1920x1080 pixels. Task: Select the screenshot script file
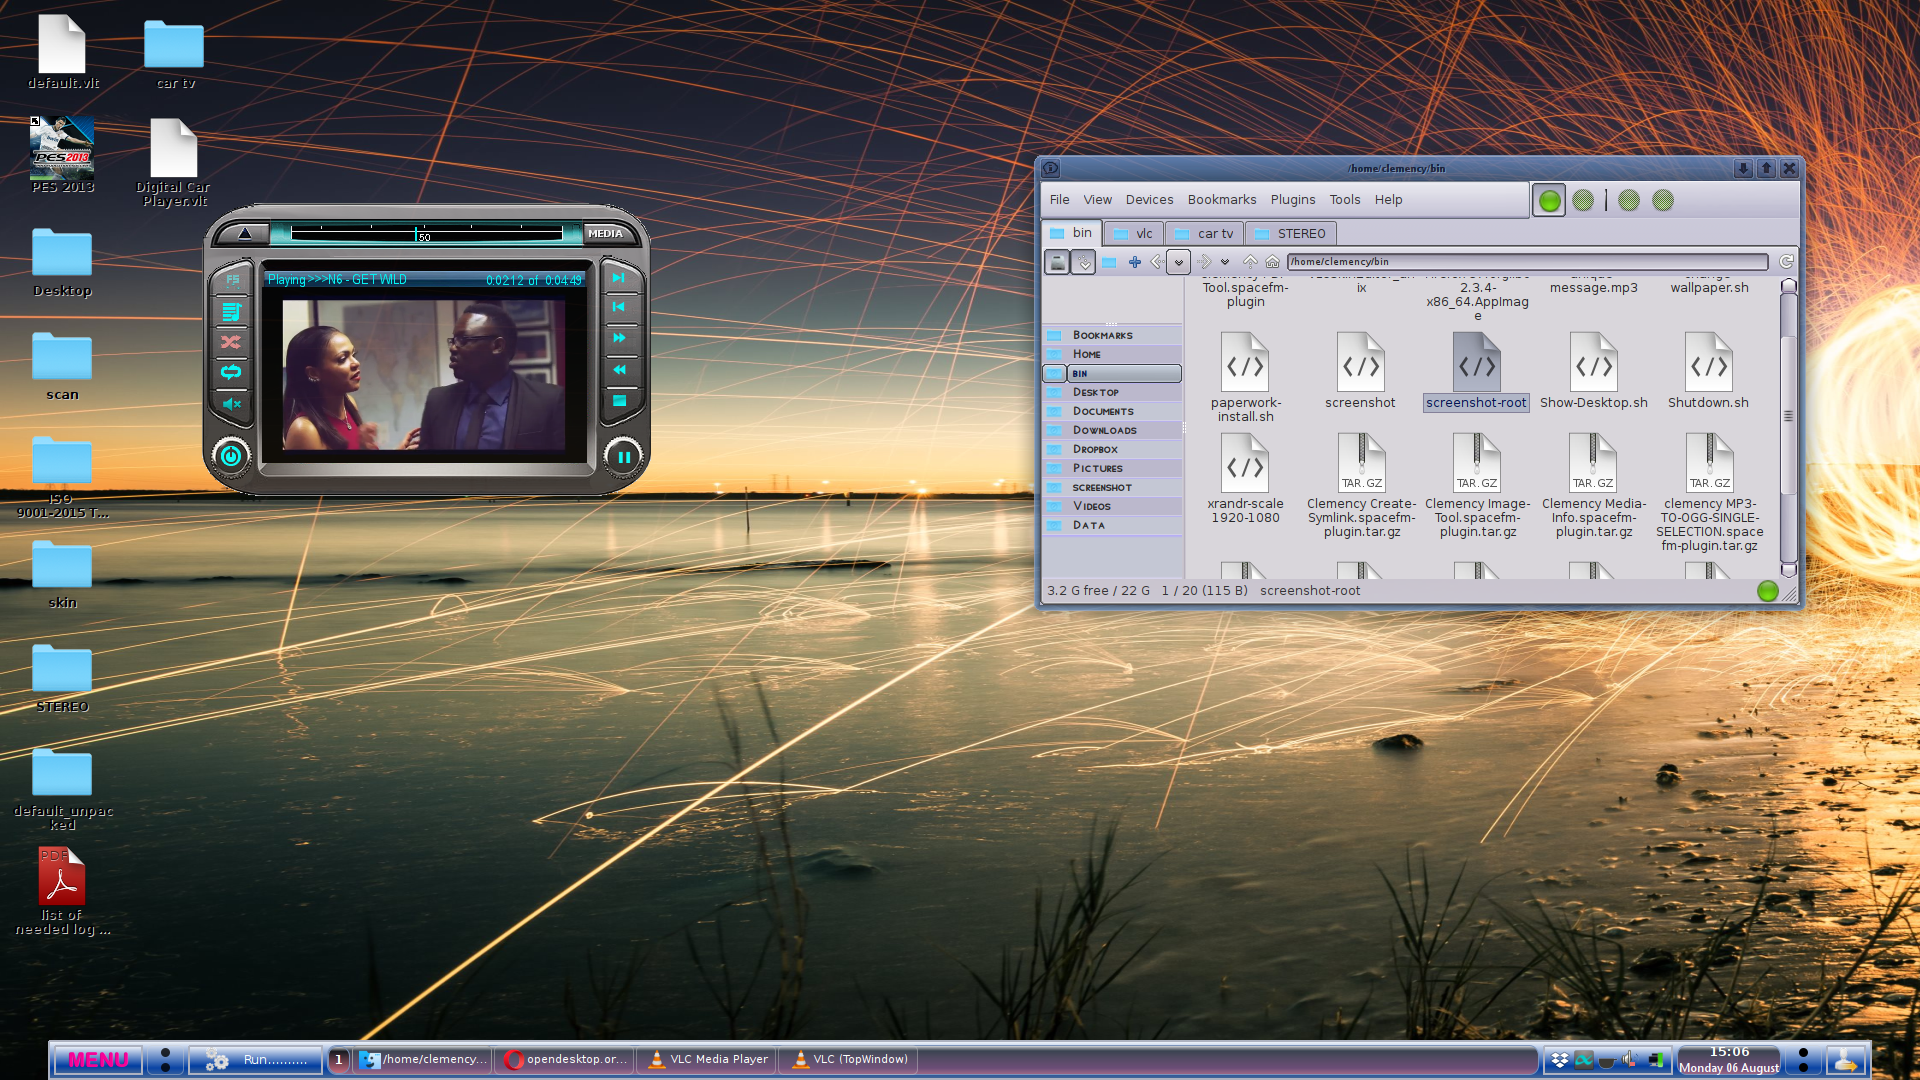(1360, 371)
